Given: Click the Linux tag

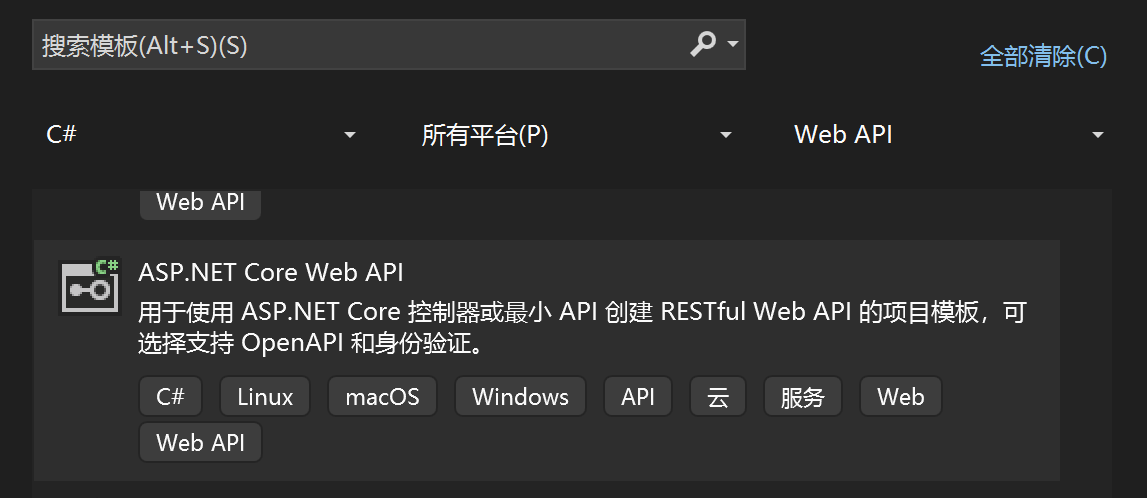Looking at the screenshot, I should tap(265, 396).
